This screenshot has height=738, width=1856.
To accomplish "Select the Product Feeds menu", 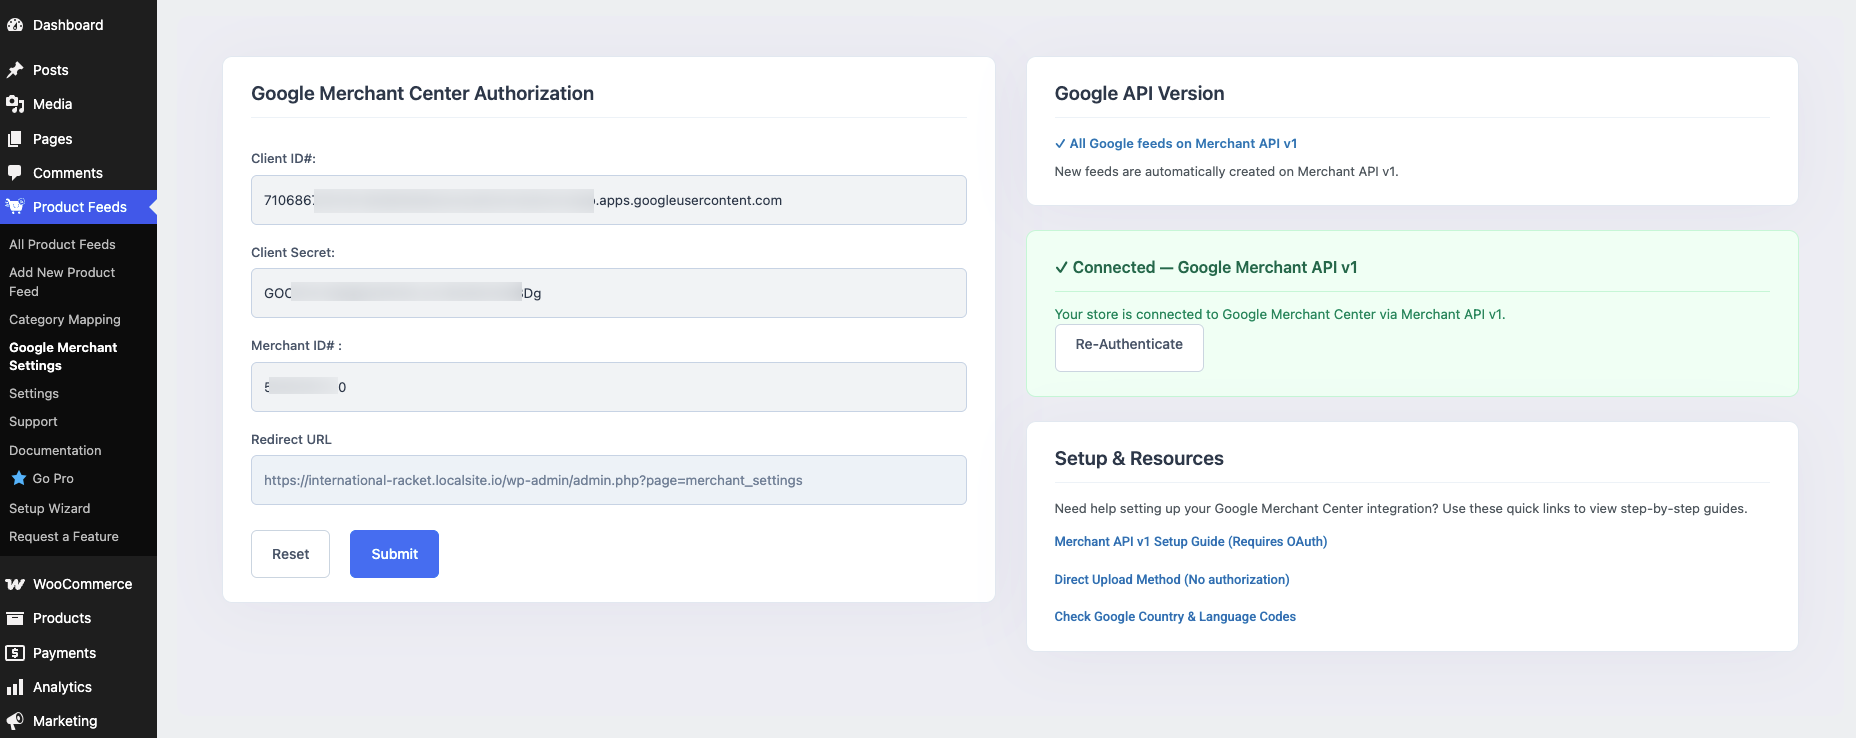I will [78, 207].
